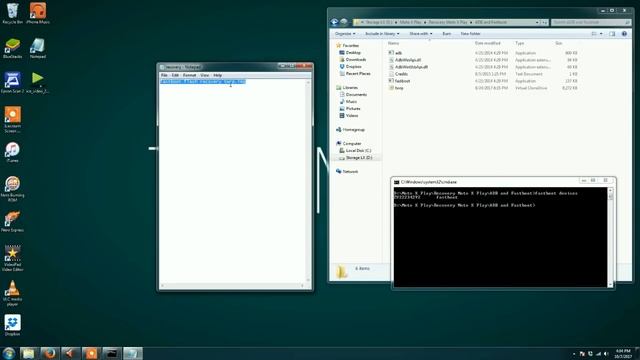The height and width of the screenshot is (360, 640).
Task: Launch Firefox from the taskbar
Action: point(50,353)
